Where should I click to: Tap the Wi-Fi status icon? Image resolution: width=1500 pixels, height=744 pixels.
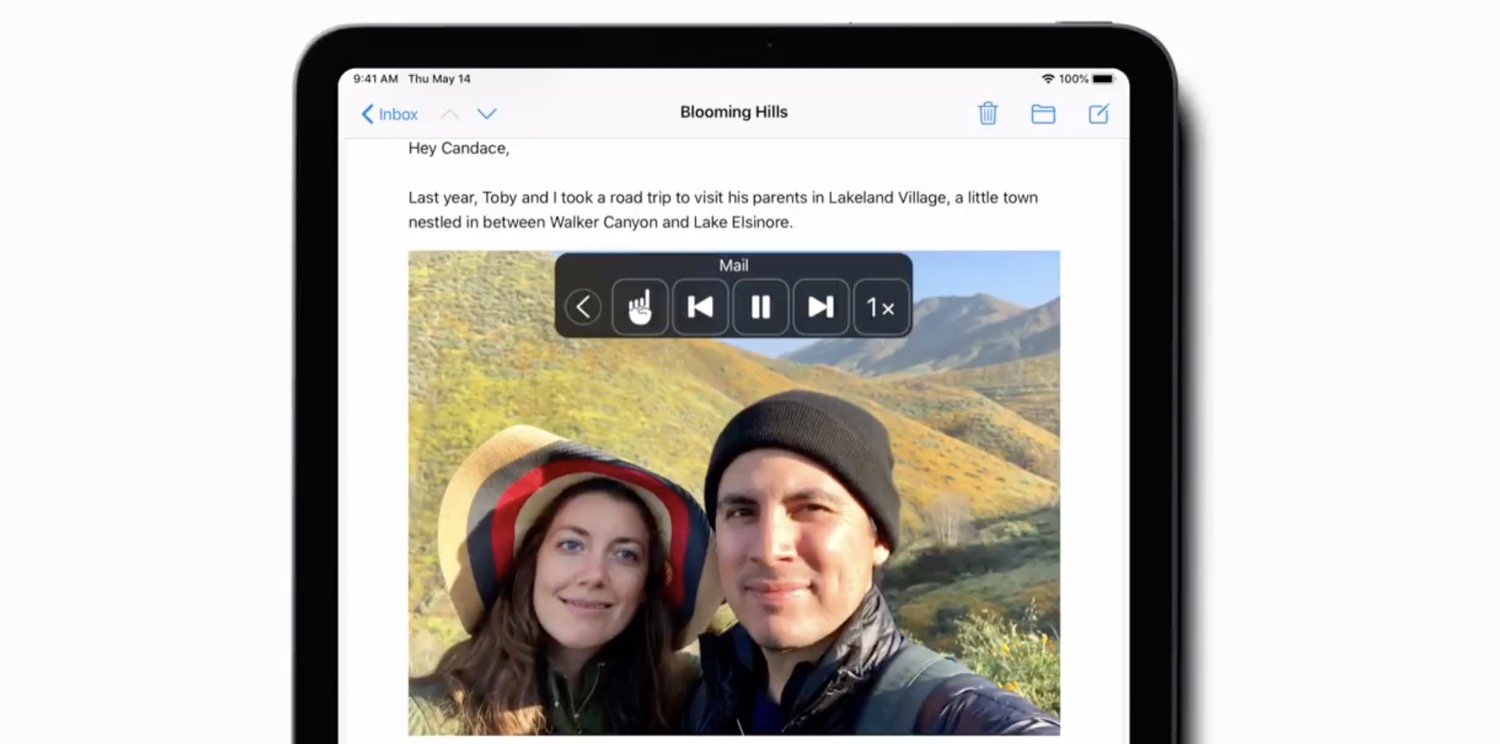pos(1048,79)
